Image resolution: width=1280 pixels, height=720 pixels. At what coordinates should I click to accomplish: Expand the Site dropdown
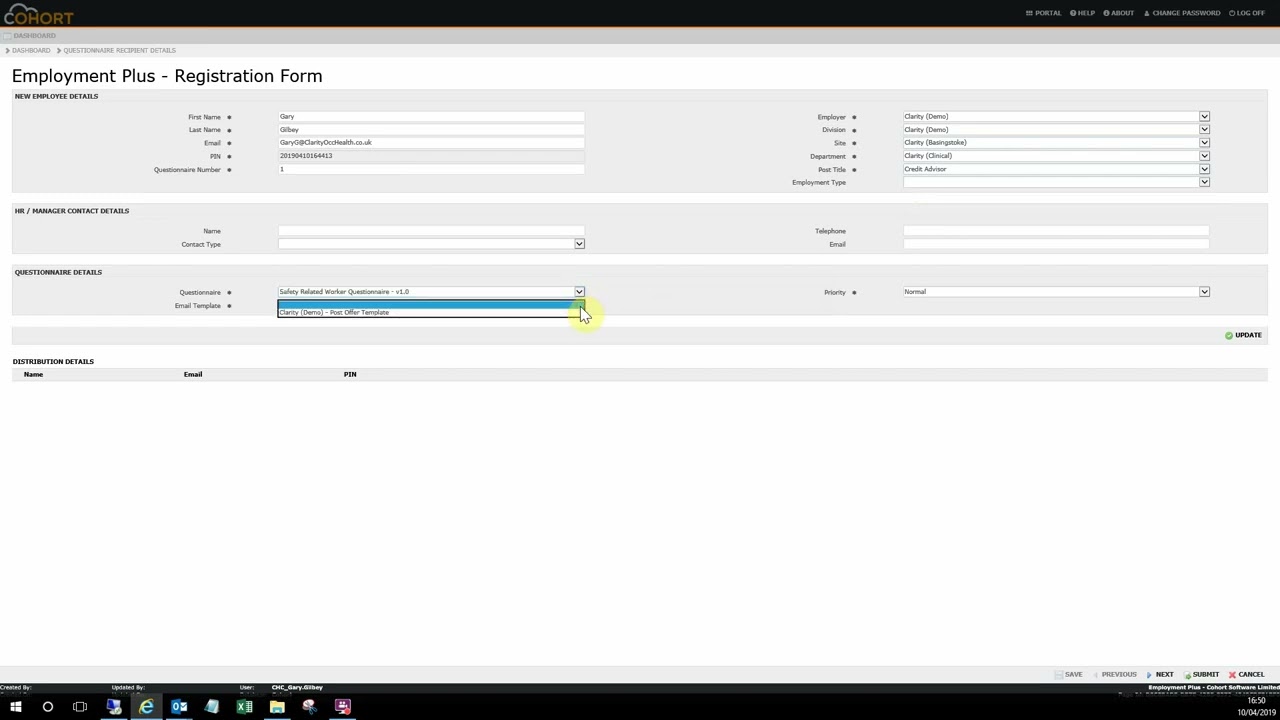pos(1204,143)
